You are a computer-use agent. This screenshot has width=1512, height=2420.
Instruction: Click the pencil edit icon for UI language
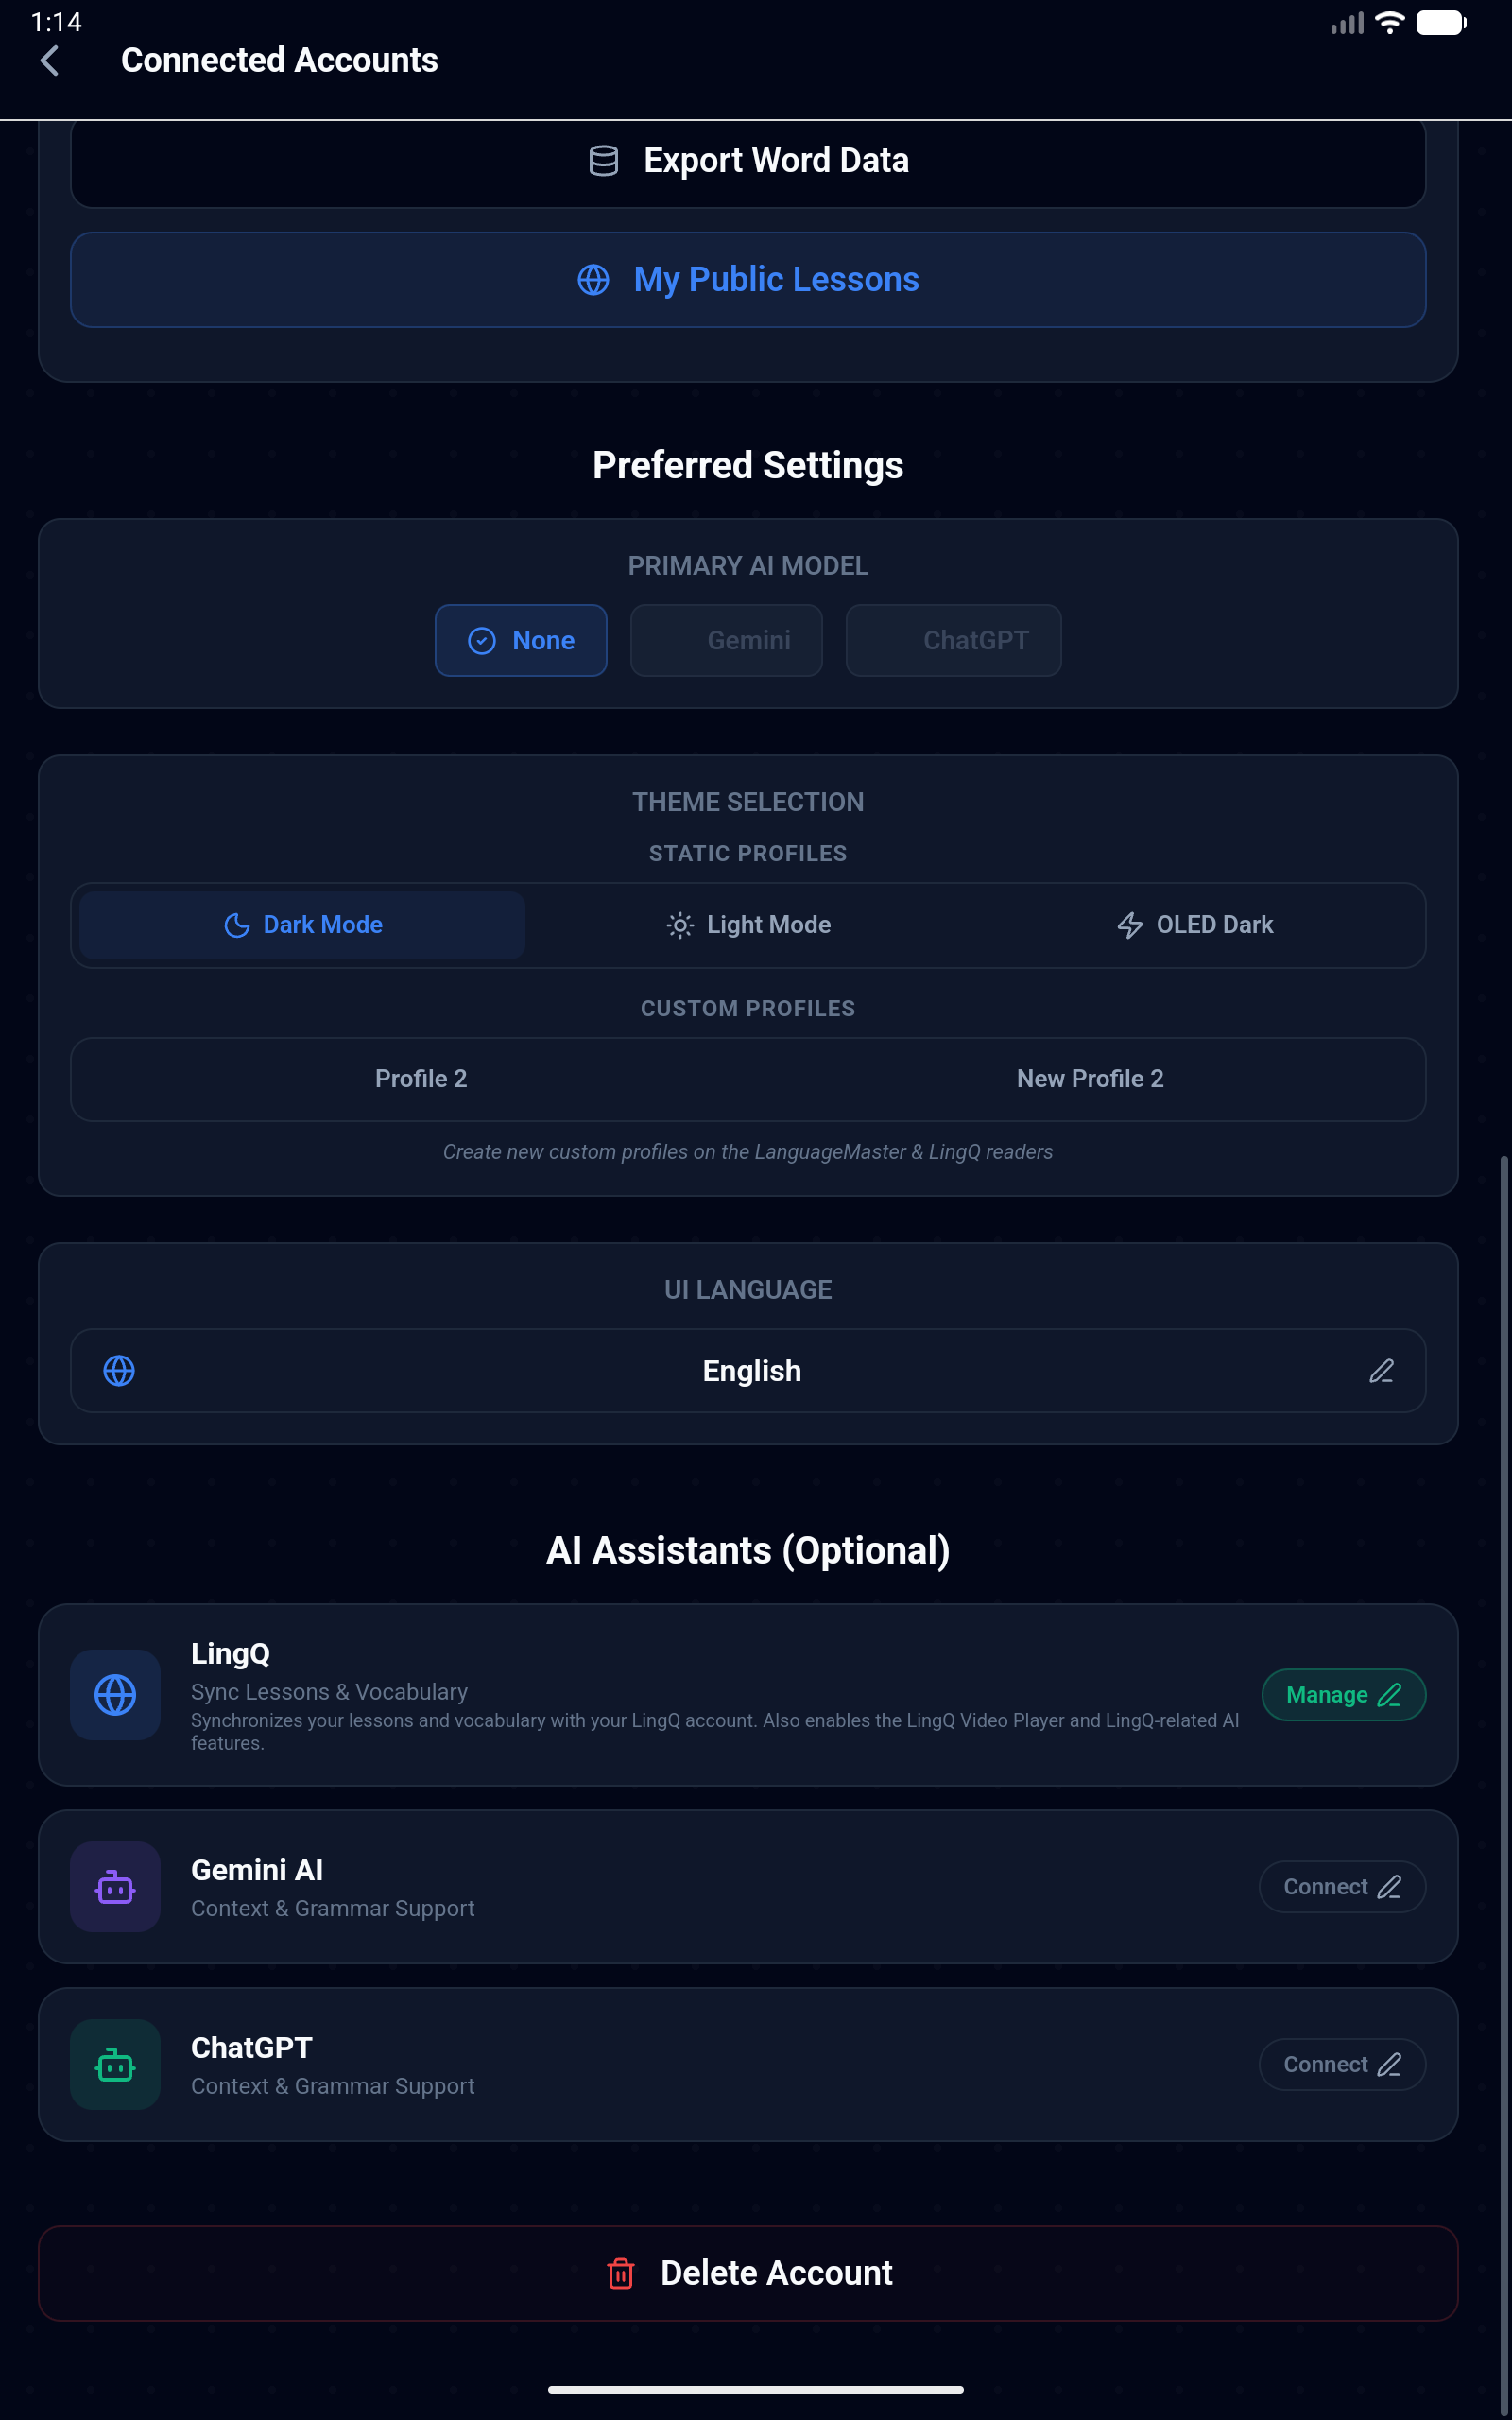[1381, 1371]
